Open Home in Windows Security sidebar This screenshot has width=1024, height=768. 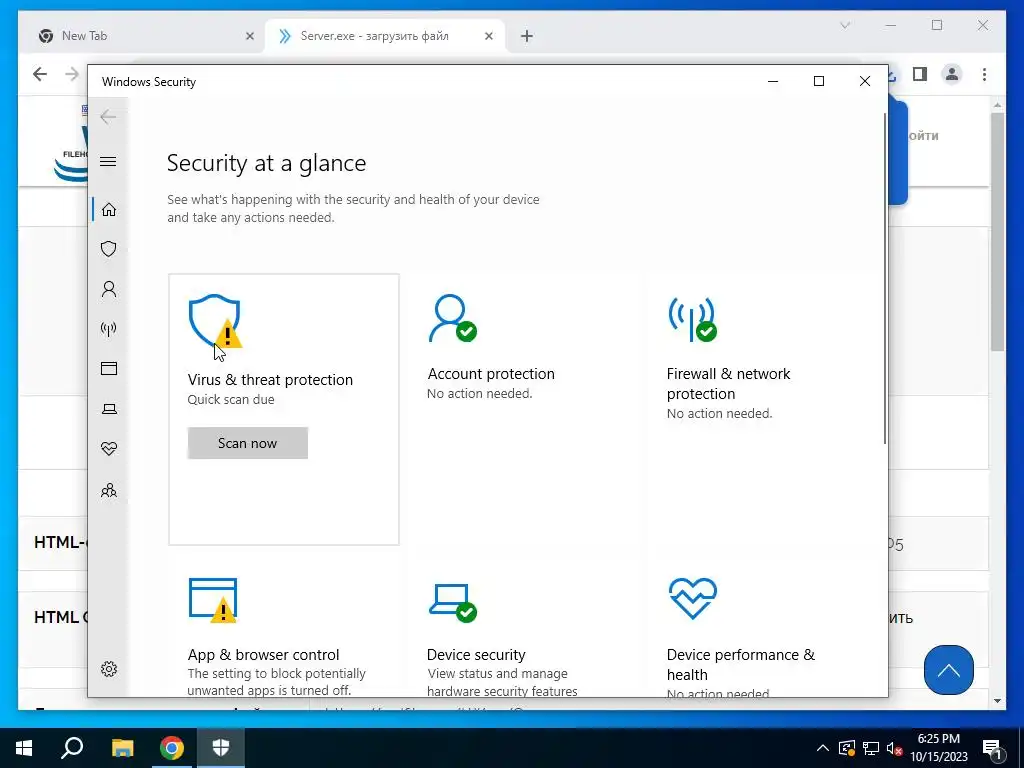click(109, 210)
